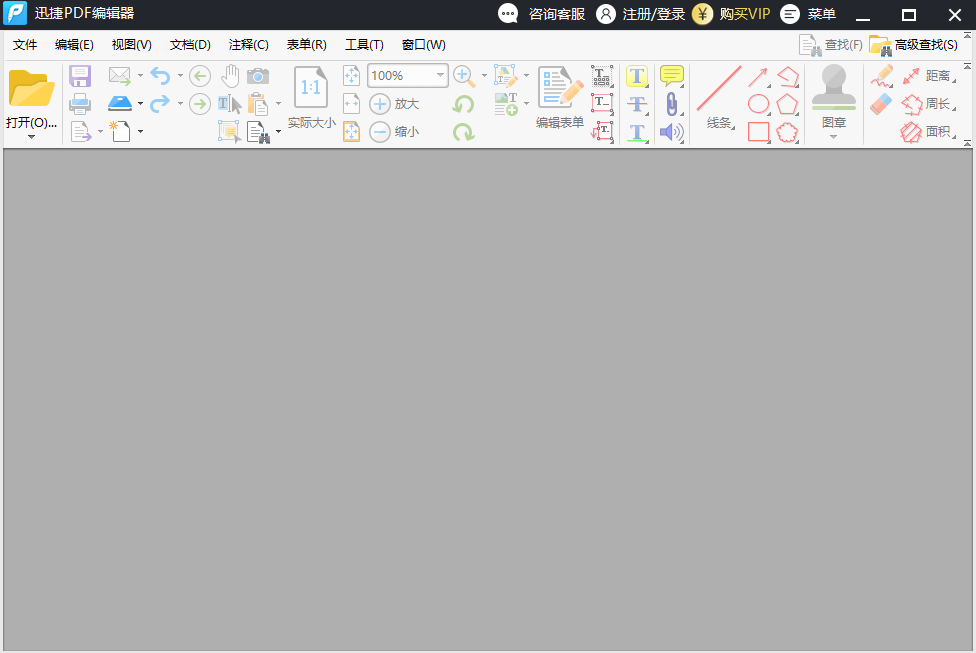The height and width of the screenshot is (653, 976).
Task: Click the sound speaker annotation icon
Action: 672,131
